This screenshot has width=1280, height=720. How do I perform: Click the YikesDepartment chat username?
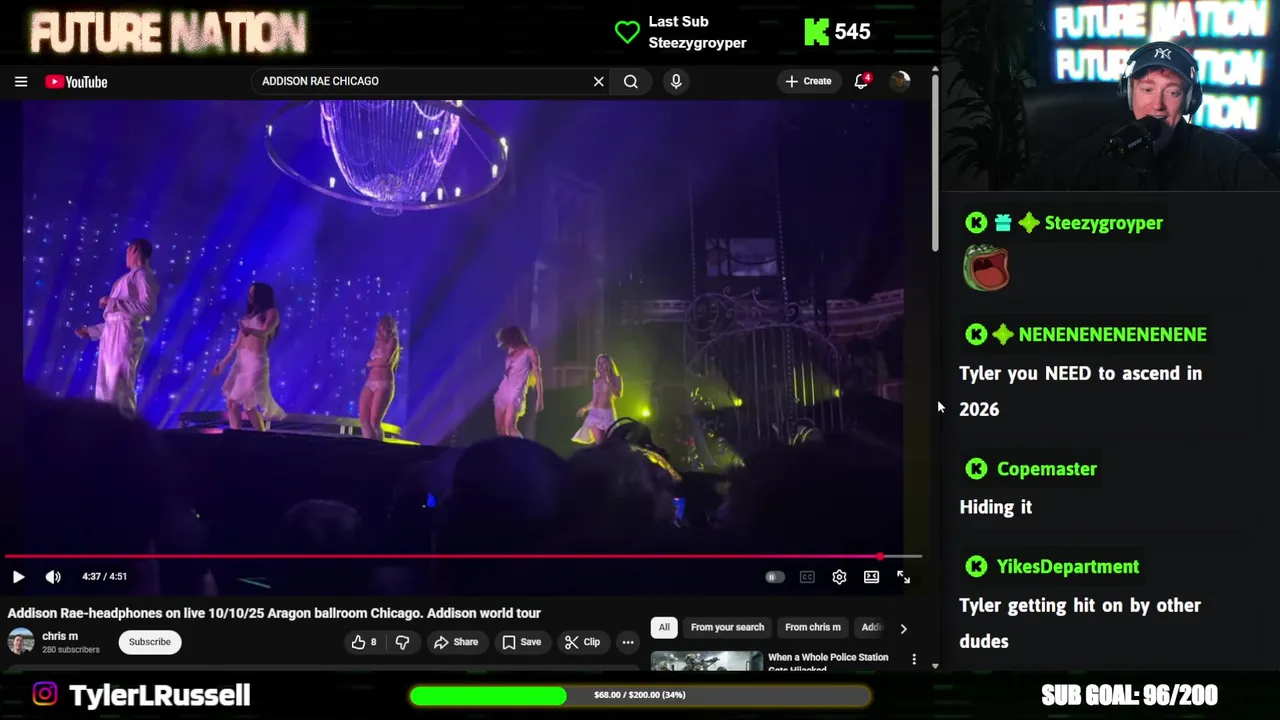point(1067,567)
